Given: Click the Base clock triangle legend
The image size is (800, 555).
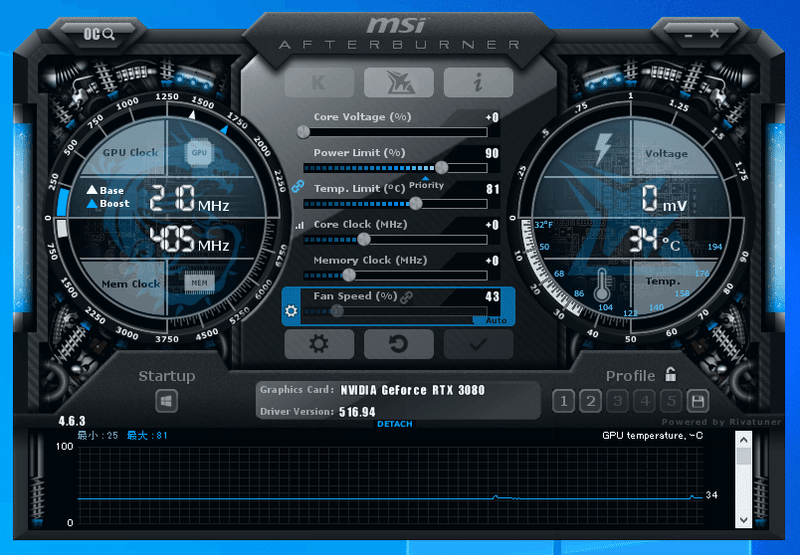Looking at the screenshot, I should coord(105,190).
